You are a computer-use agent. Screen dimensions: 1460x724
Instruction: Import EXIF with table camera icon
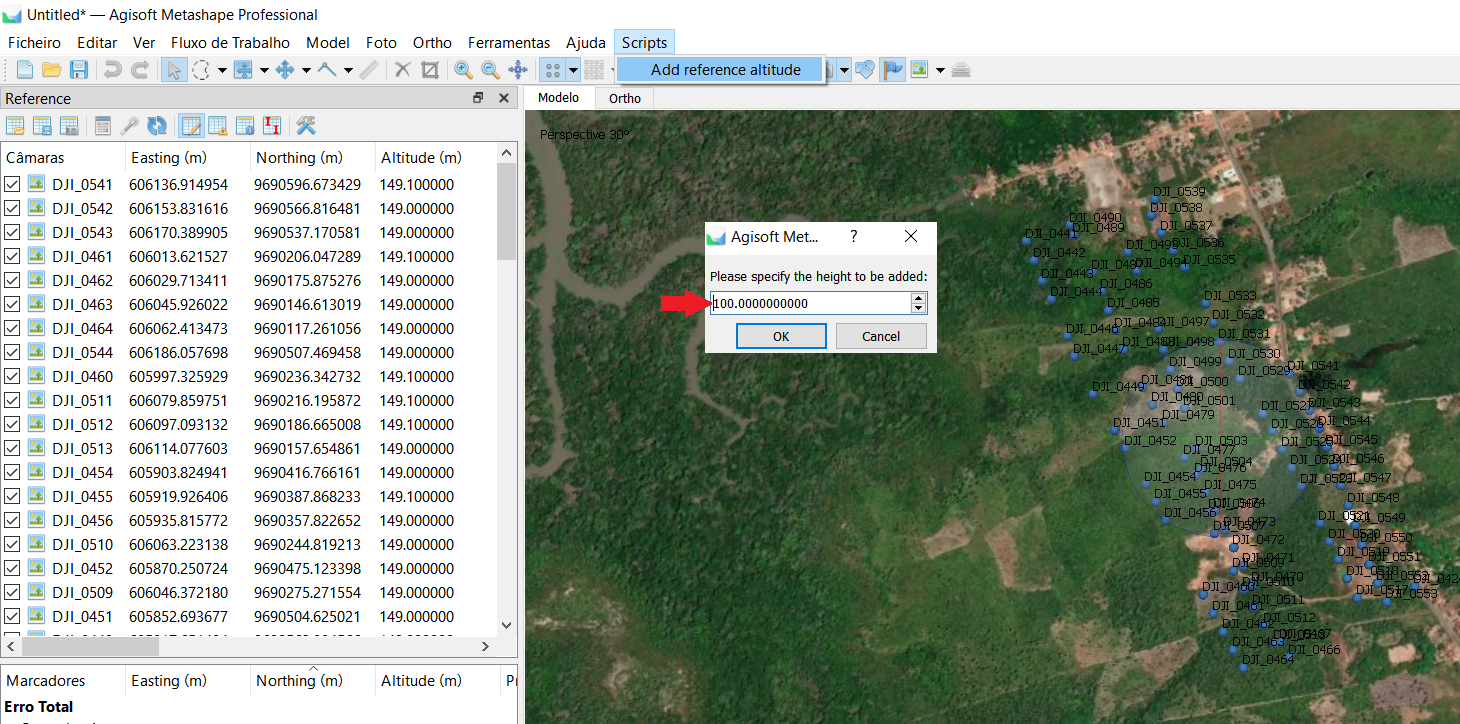click(x=69, y=126)
